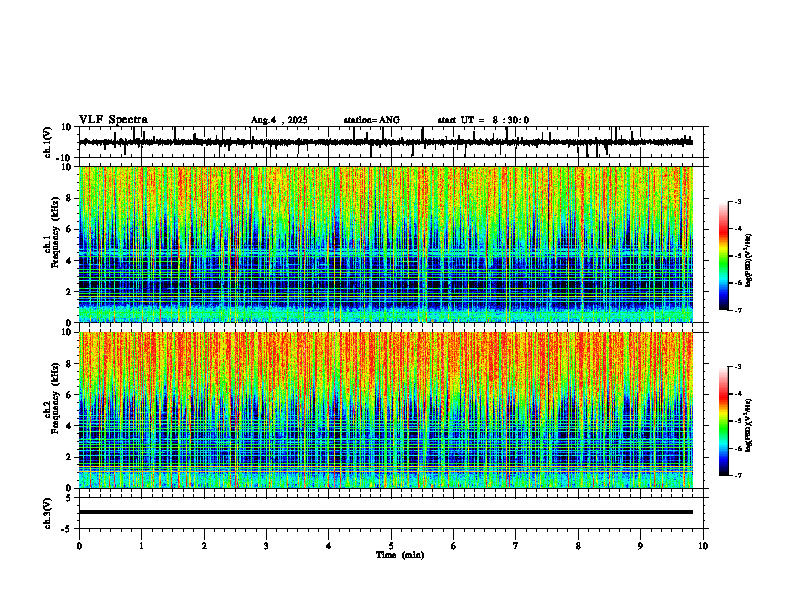This screenshot has height=612, width=792.
Task: Click the date label "Aug.4 , 2025"
Action: [x=279, y=120]
